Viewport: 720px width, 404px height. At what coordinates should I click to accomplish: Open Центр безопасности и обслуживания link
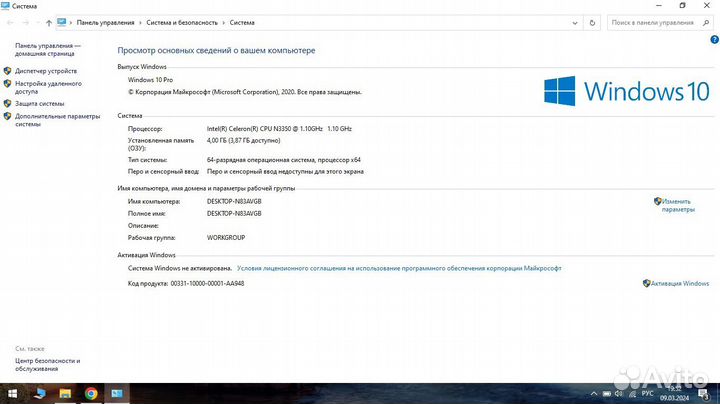47,365
